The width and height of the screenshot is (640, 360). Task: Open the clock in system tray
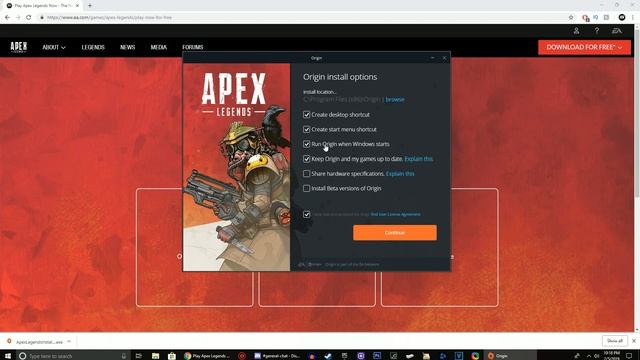(x=611, y=356)
